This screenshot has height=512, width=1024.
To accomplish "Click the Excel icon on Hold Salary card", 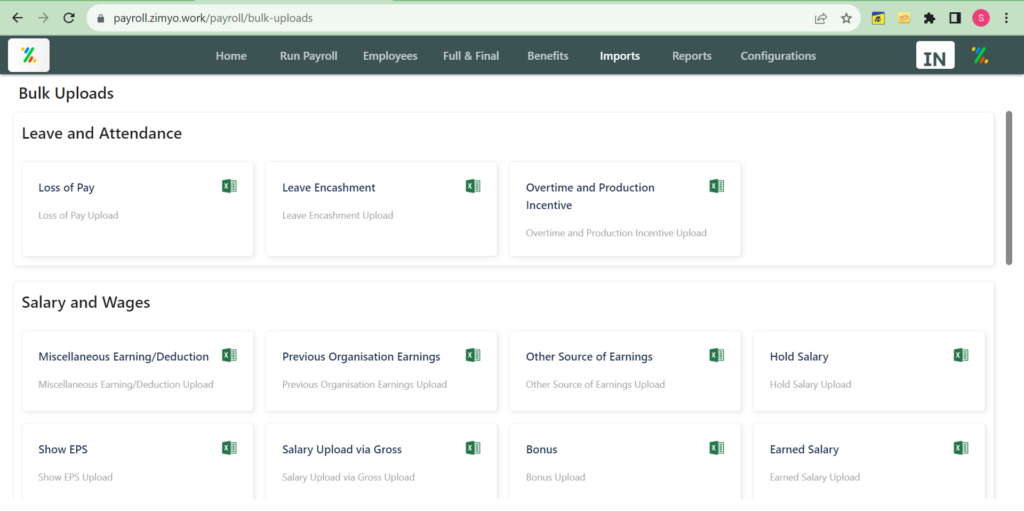I will 961,355.
